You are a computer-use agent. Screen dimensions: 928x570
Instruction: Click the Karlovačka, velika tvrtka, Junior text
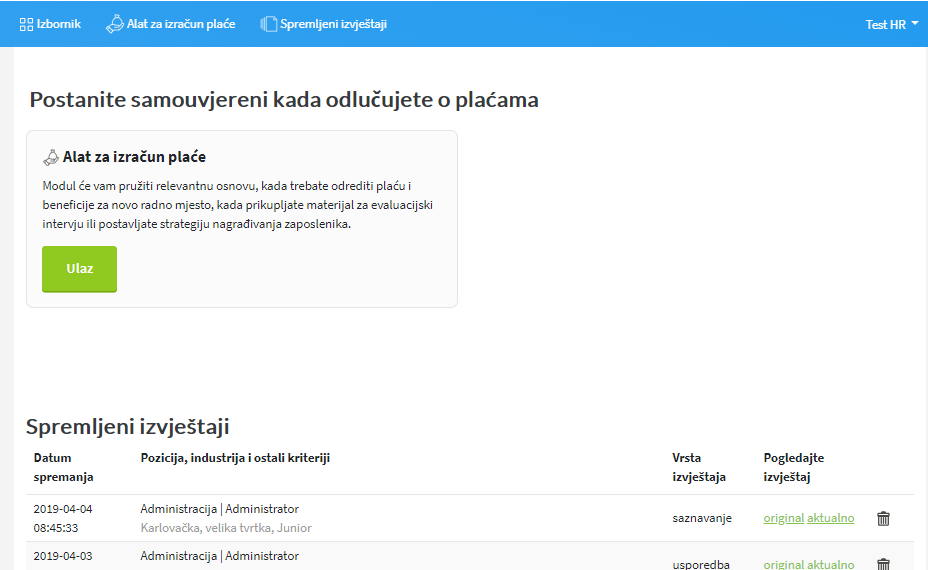coord(225,527)
